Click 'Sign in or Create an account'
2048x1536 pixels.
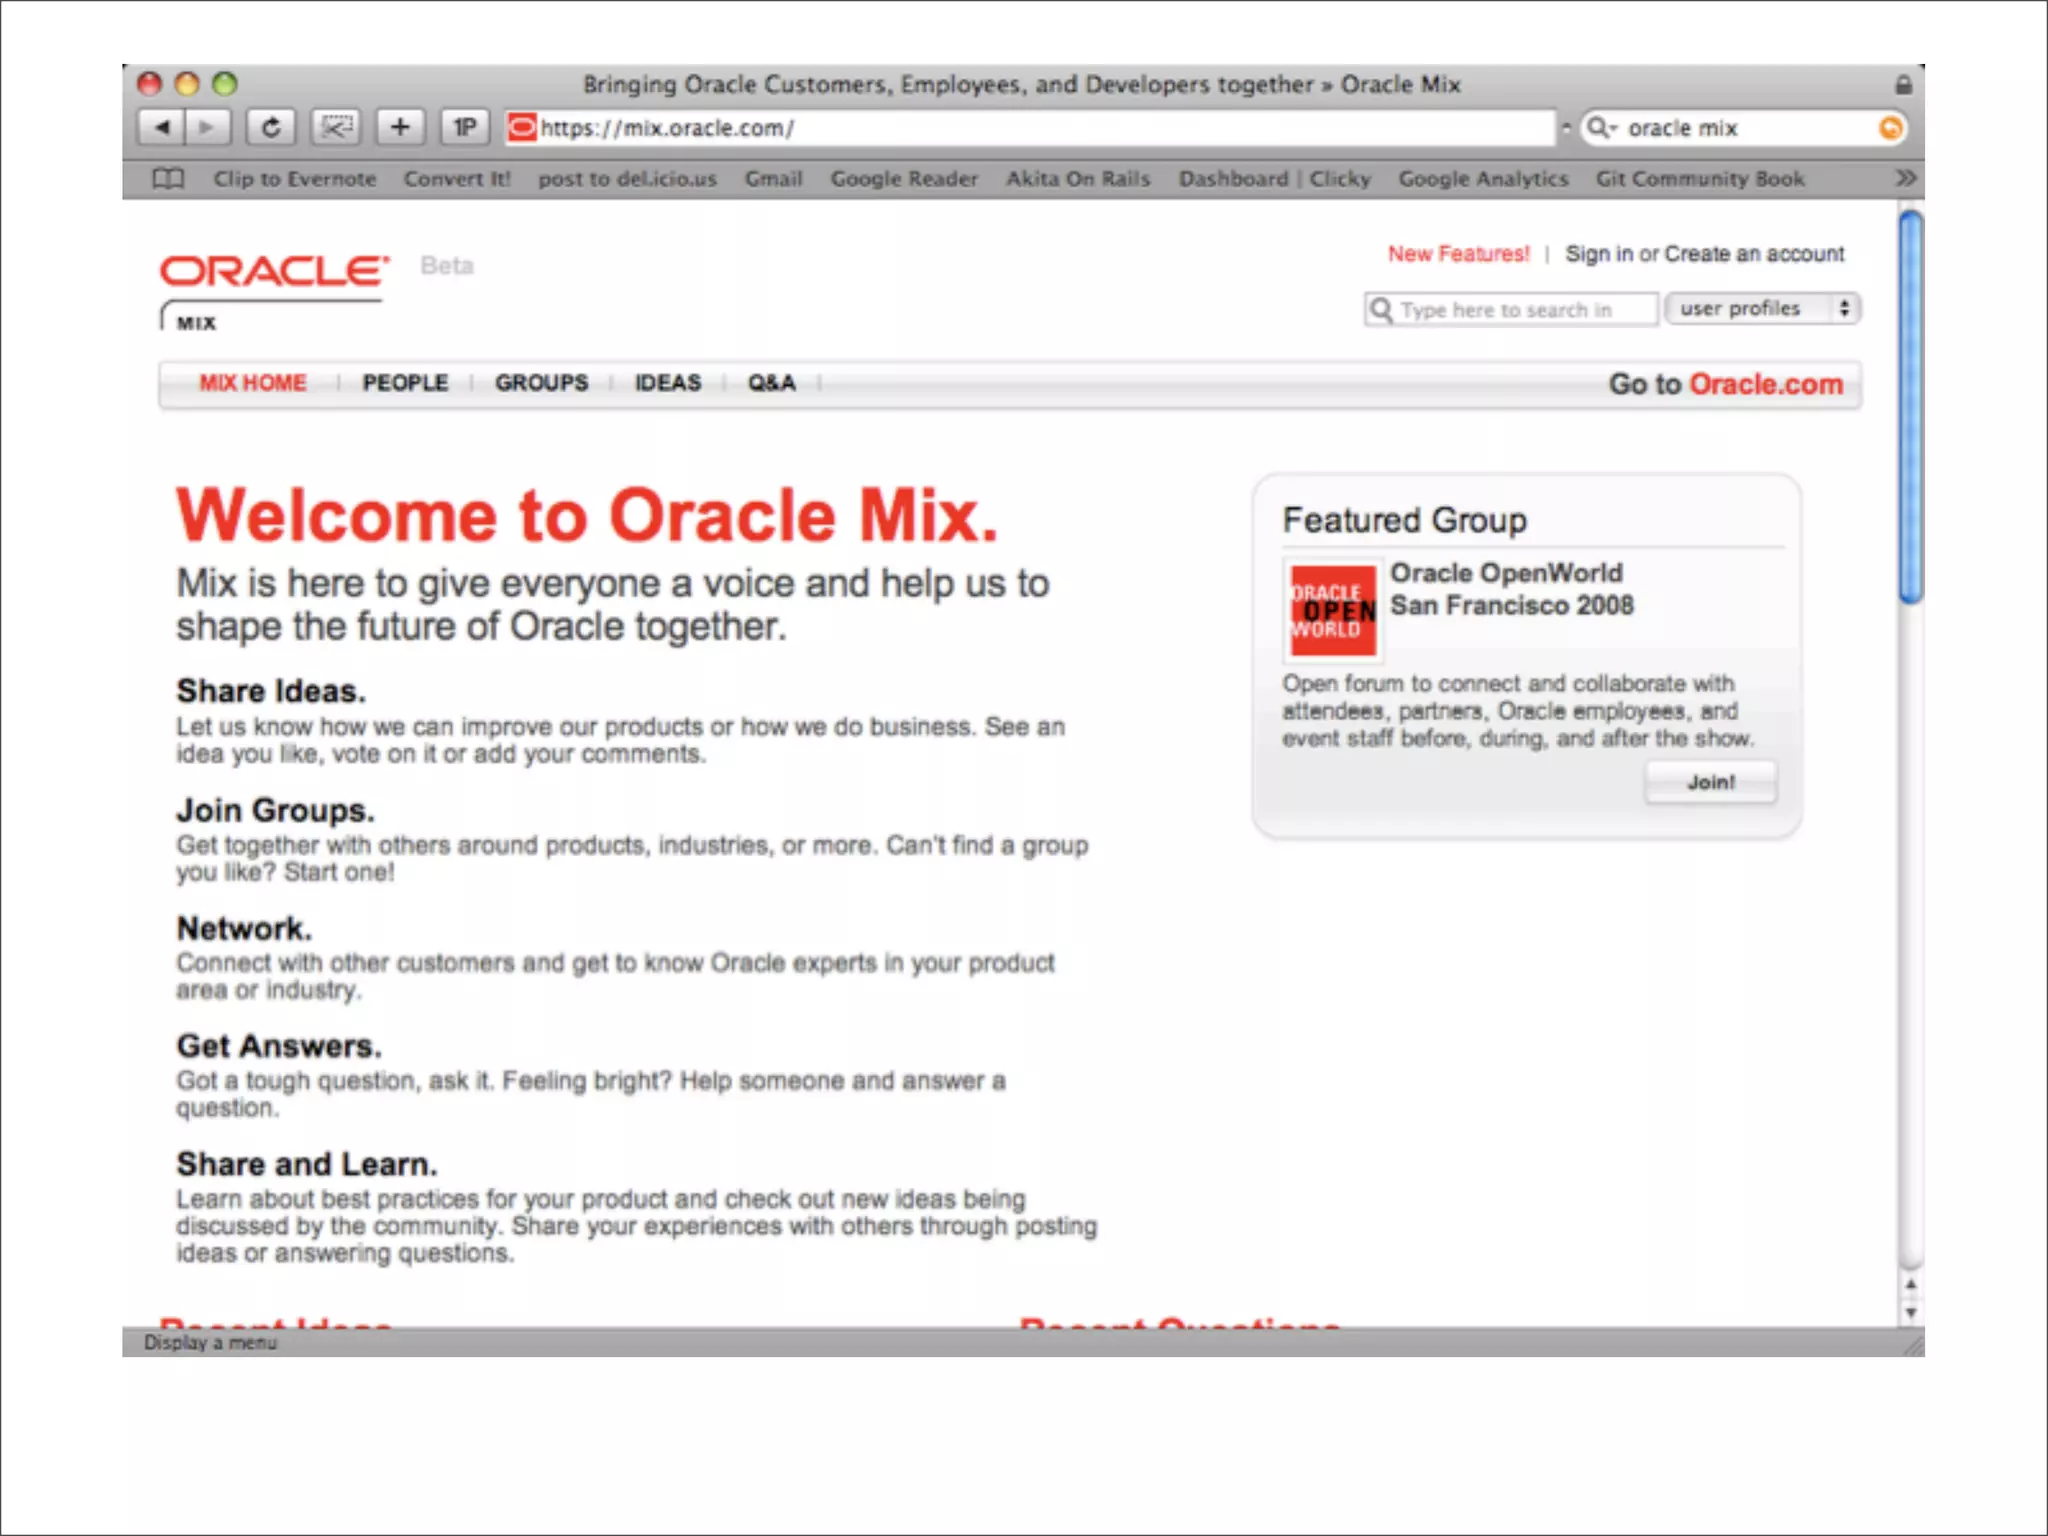click(1705, 254)
